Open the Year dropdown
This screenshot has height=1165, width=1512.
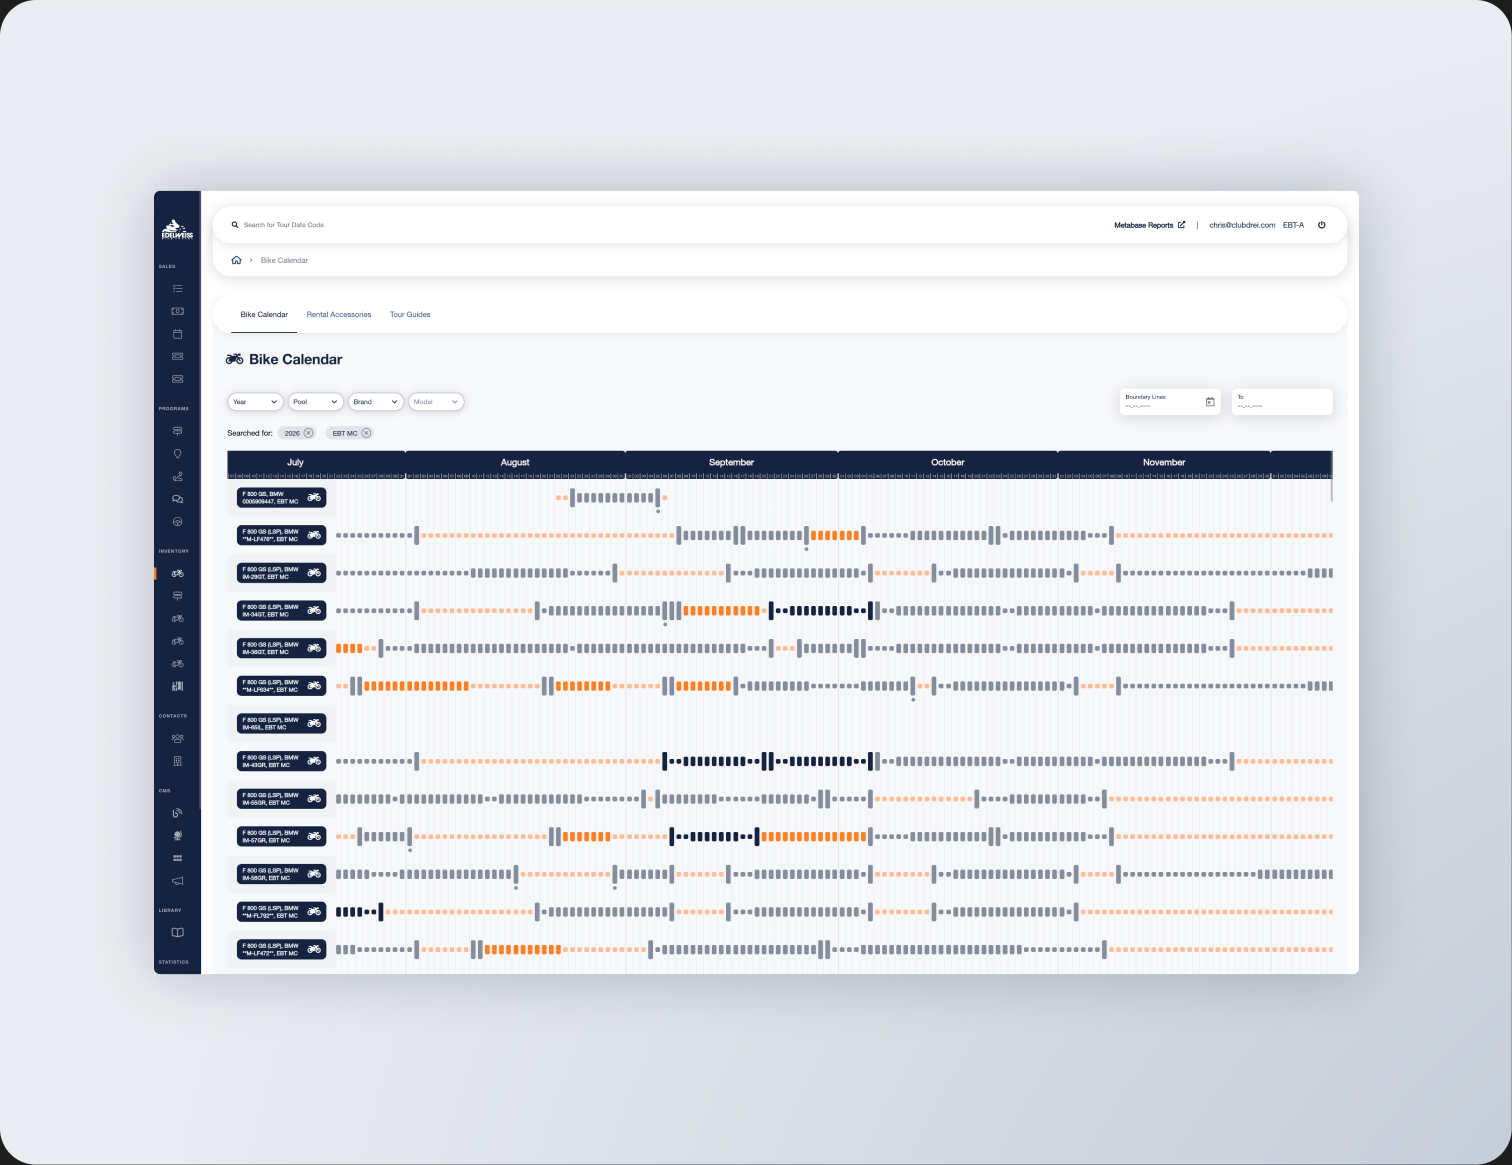click(x=255, y=402)
